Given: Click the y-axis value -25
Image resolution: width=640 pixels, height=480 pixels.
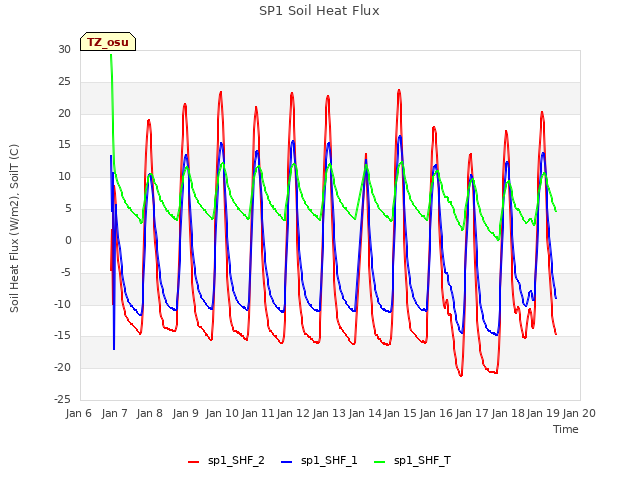Looking at the screenshot, I should (x=63, y=399).
